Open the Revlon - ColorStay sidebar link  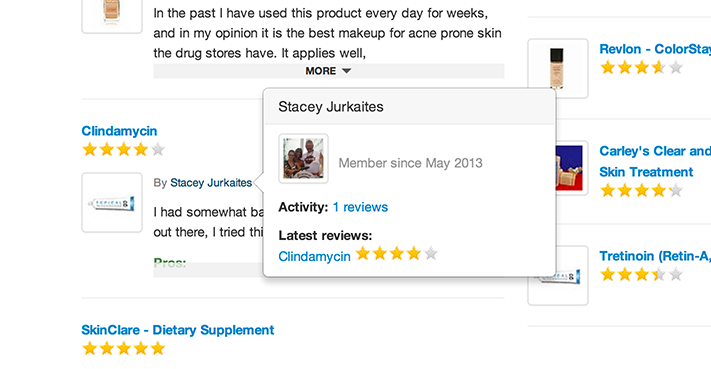pos(655,49)
